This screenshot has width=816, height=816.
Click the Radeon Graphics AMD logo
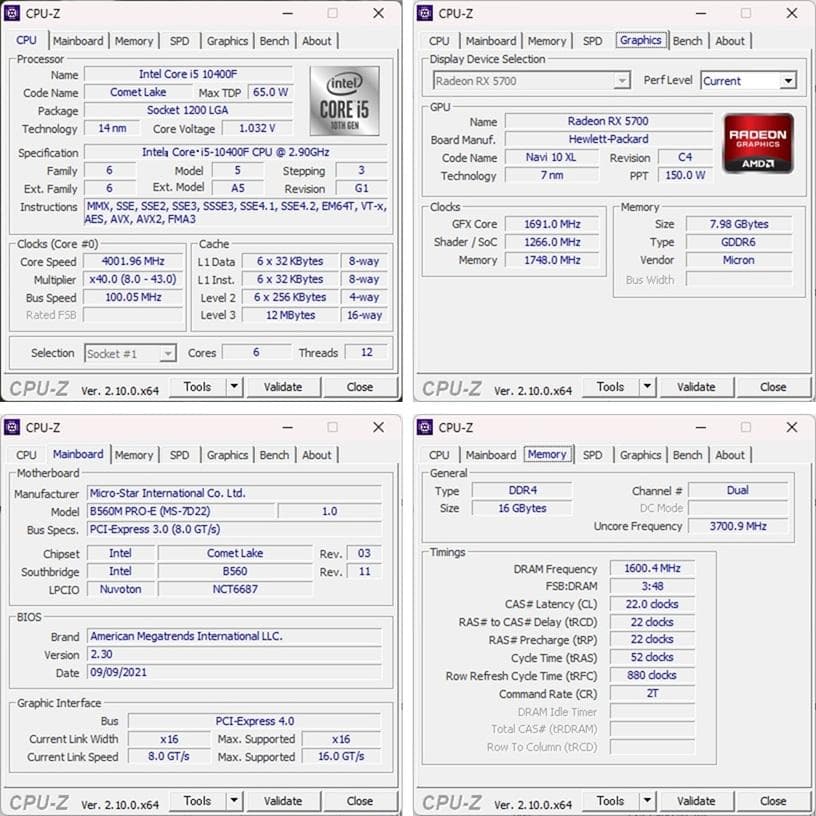(x=760, y=142)
